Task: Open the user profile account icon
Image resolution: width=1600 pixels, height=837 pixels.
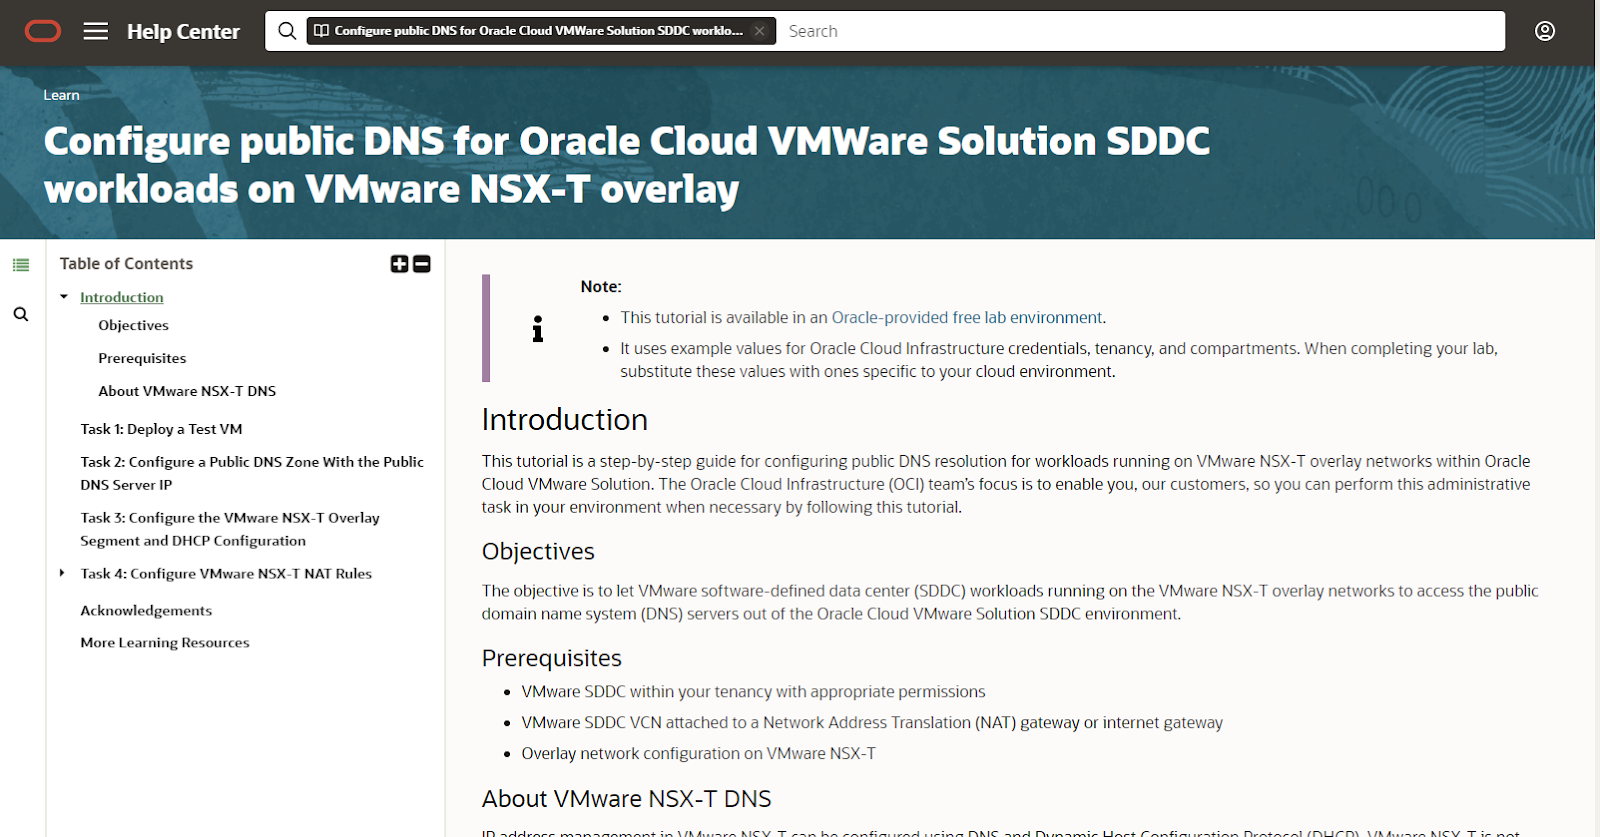Action: tap(1545, 31)
